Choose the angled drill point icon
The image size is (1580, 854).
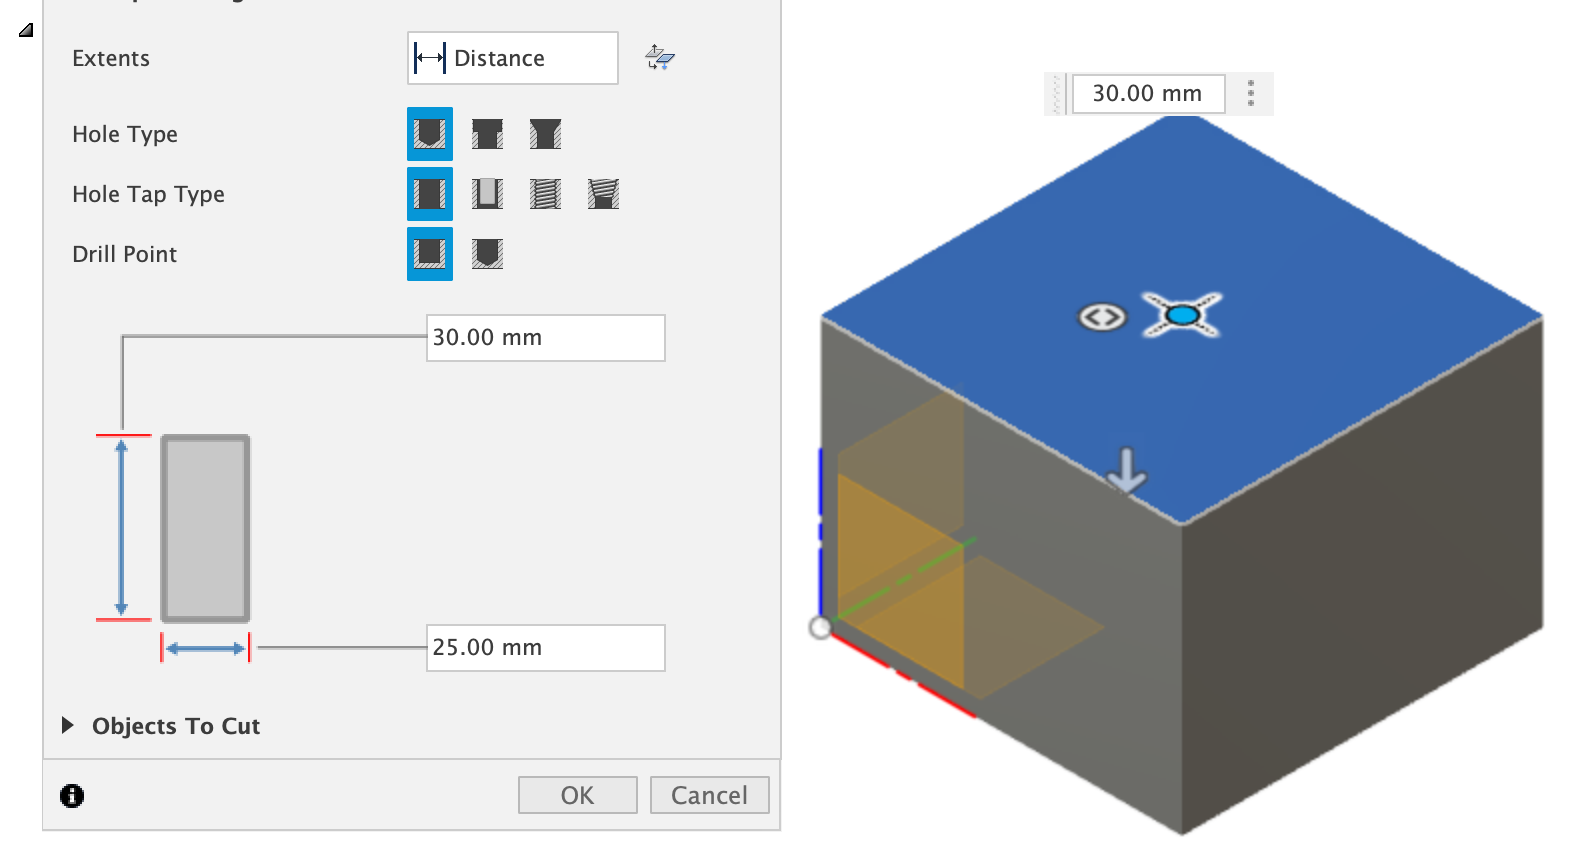(487, 254)
